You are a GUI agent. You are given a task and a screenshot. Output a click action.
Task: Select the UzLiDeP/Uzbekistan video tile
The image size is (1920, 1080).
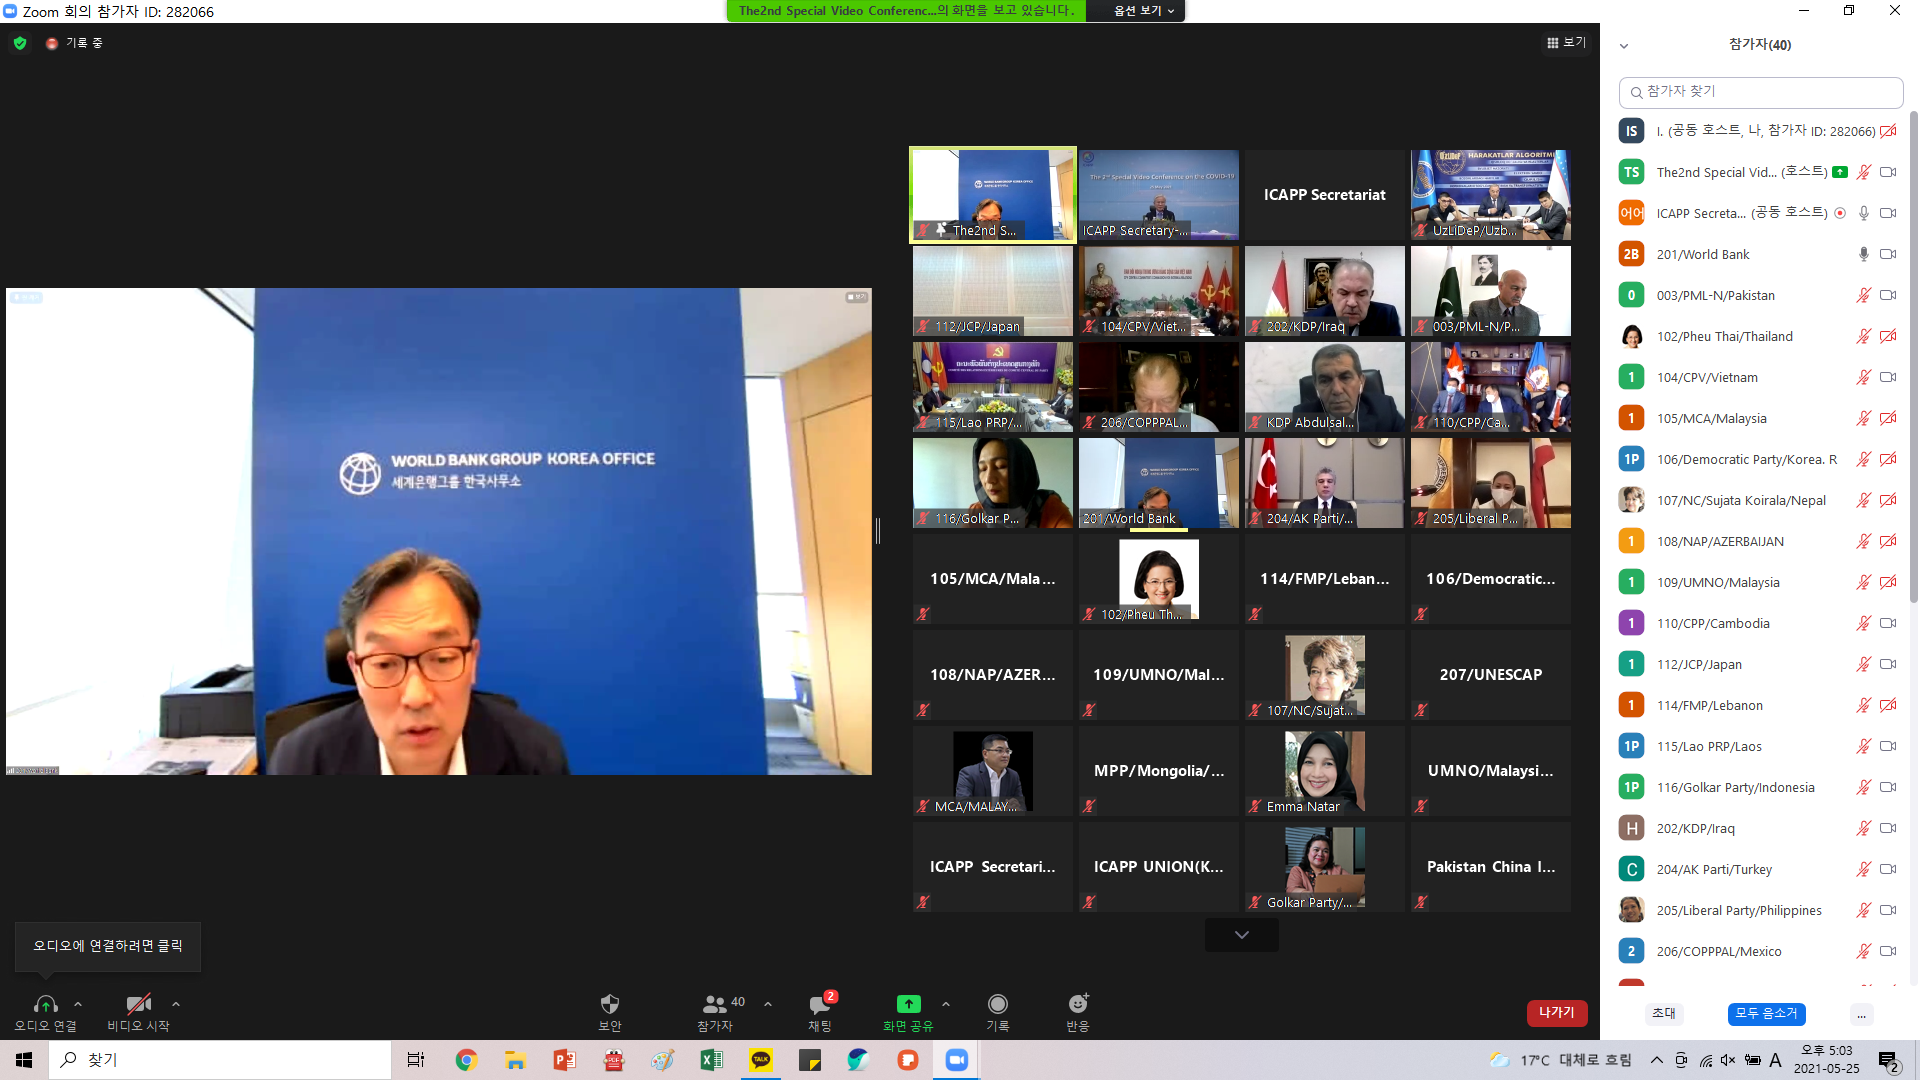[x=1490, y=195]
